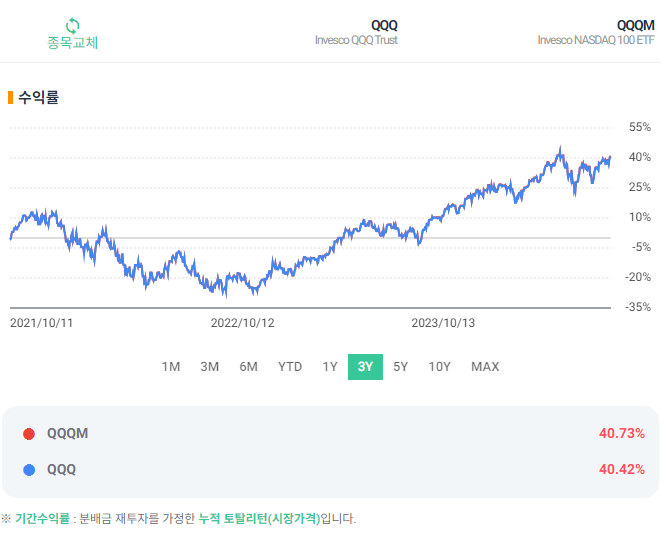Show the MAX time range

tap(485, 366)
